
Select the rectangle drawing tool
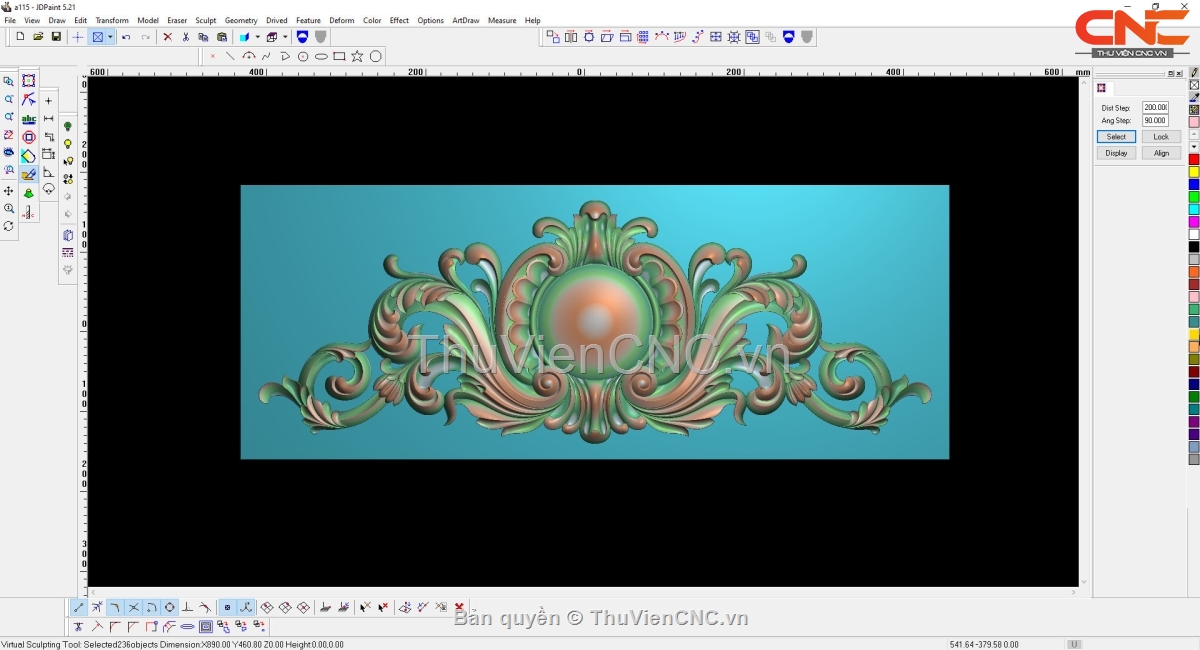[x=339, y=56]
